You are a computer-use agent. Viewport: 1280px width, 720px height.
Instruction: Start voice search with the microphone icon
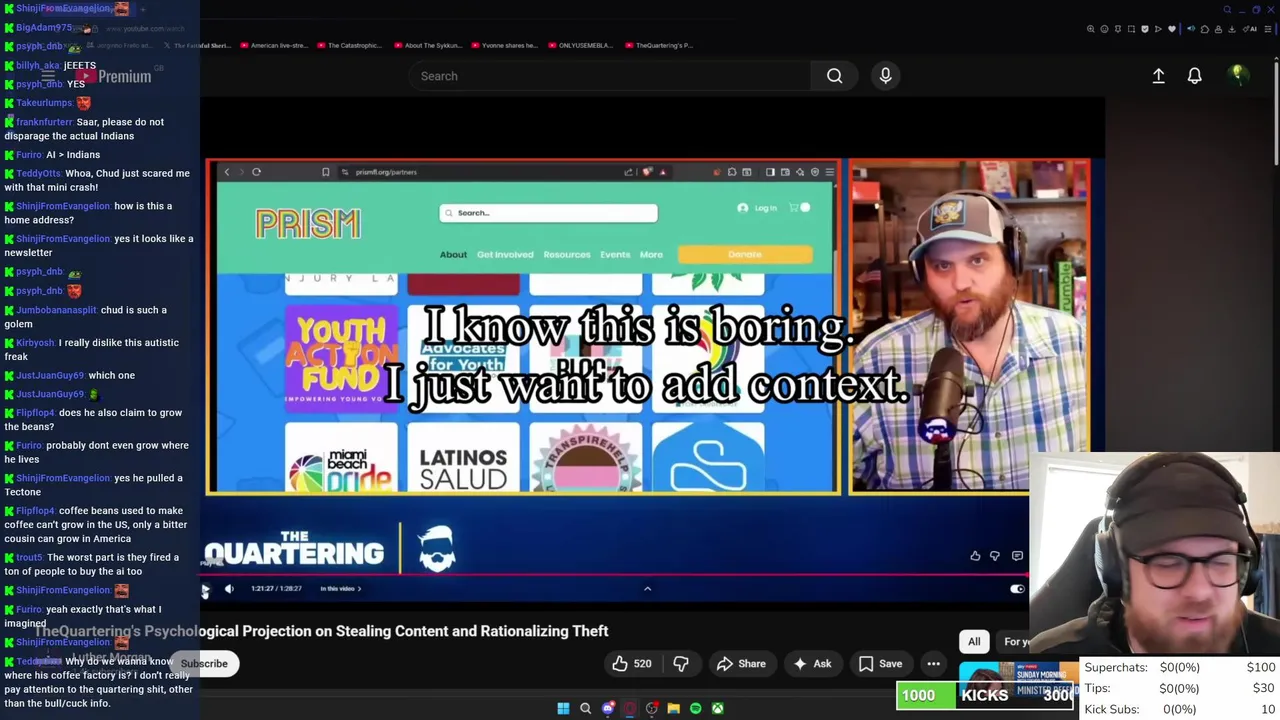tap(885, 76)
